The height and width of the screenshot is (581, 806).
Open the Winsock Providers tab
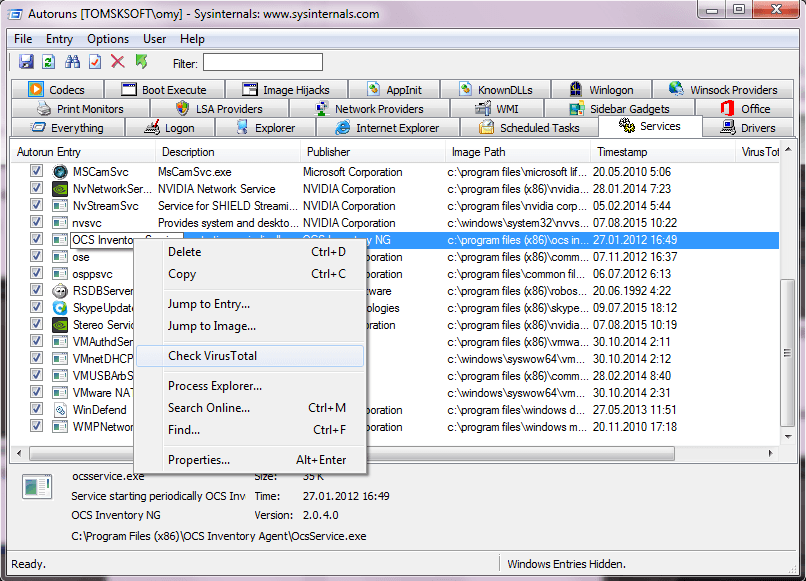(723, 89)
